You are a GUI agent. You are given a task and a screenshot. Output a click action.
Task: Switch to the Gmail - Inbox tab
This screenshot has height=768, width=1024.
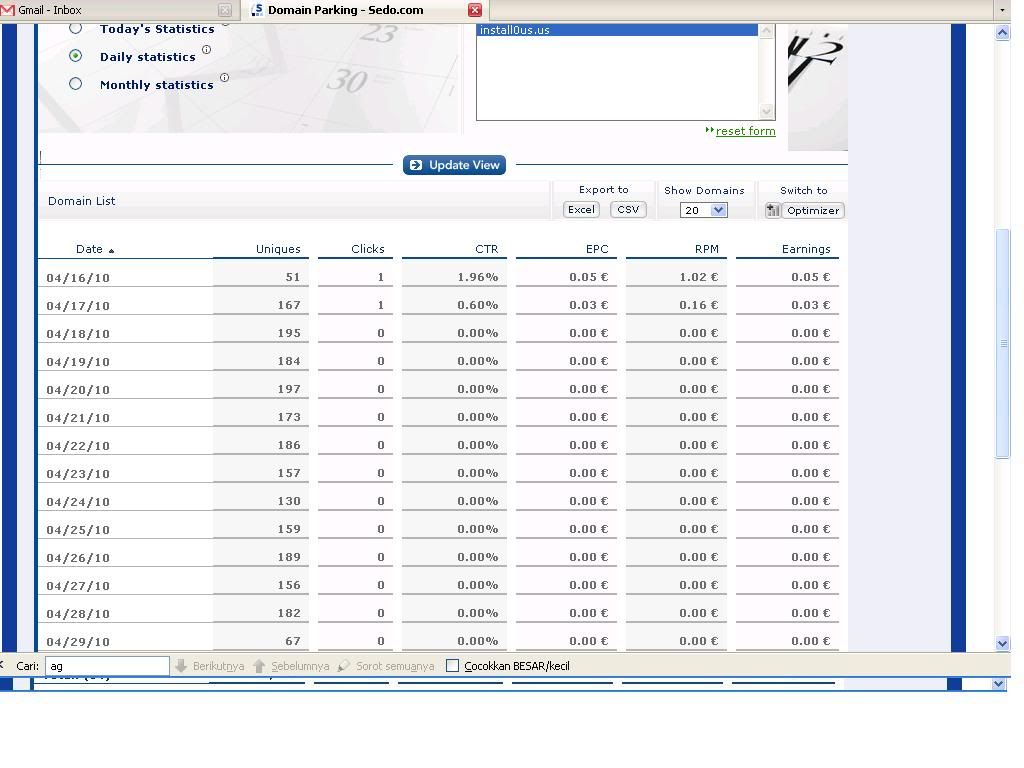(110, 10)
